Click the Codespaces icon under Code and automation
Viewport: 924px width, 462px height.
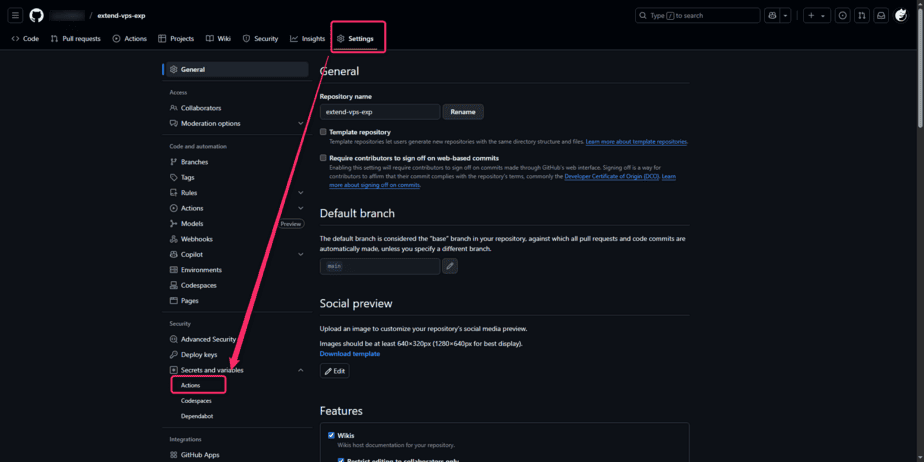(173, 285)
